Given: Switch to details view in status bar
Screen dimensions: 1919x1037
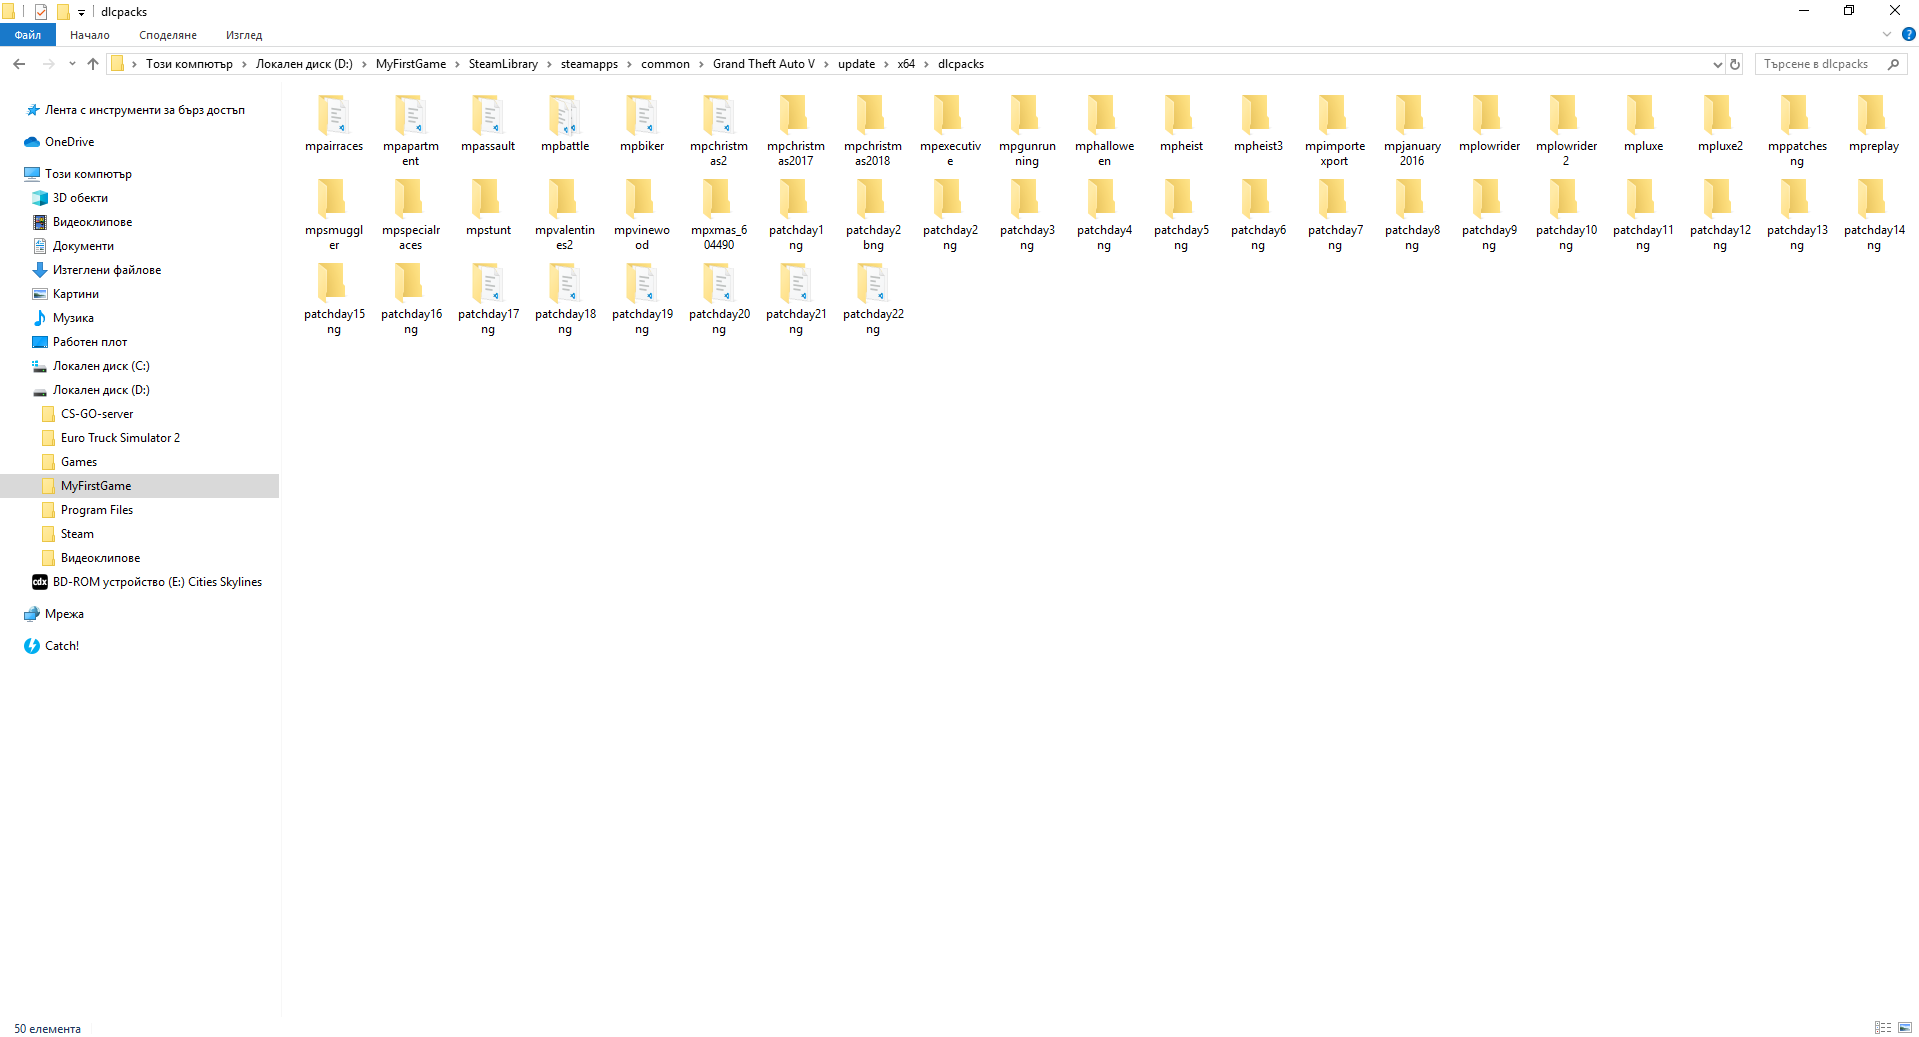Looking at the screenshot, I should [x=1883, y=1028].
